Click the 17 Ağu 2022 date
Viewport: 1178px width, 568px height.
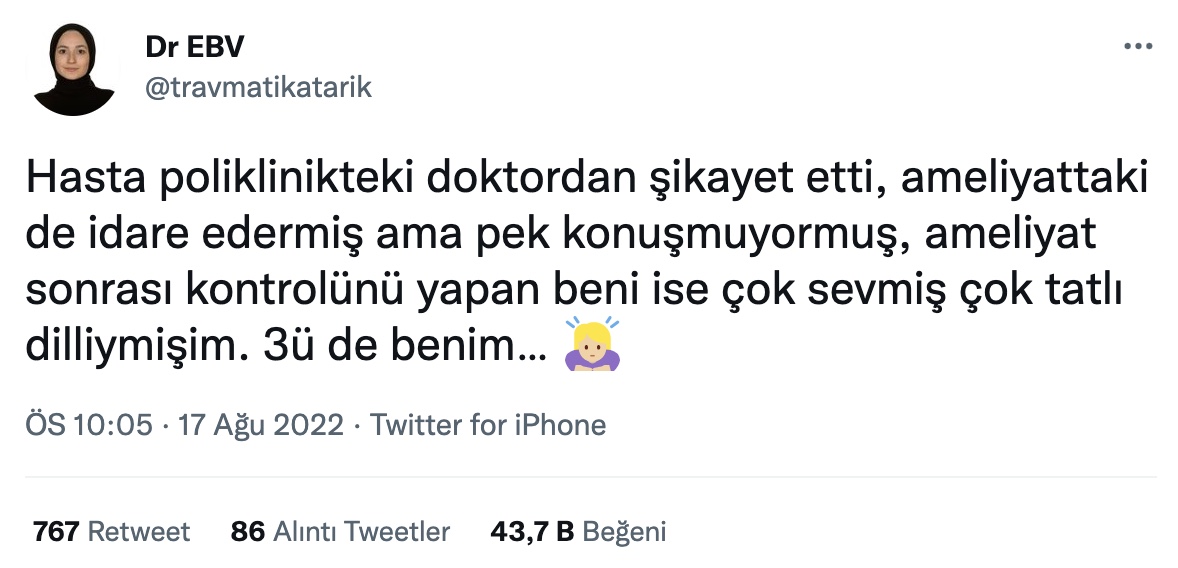pos(261,425)
